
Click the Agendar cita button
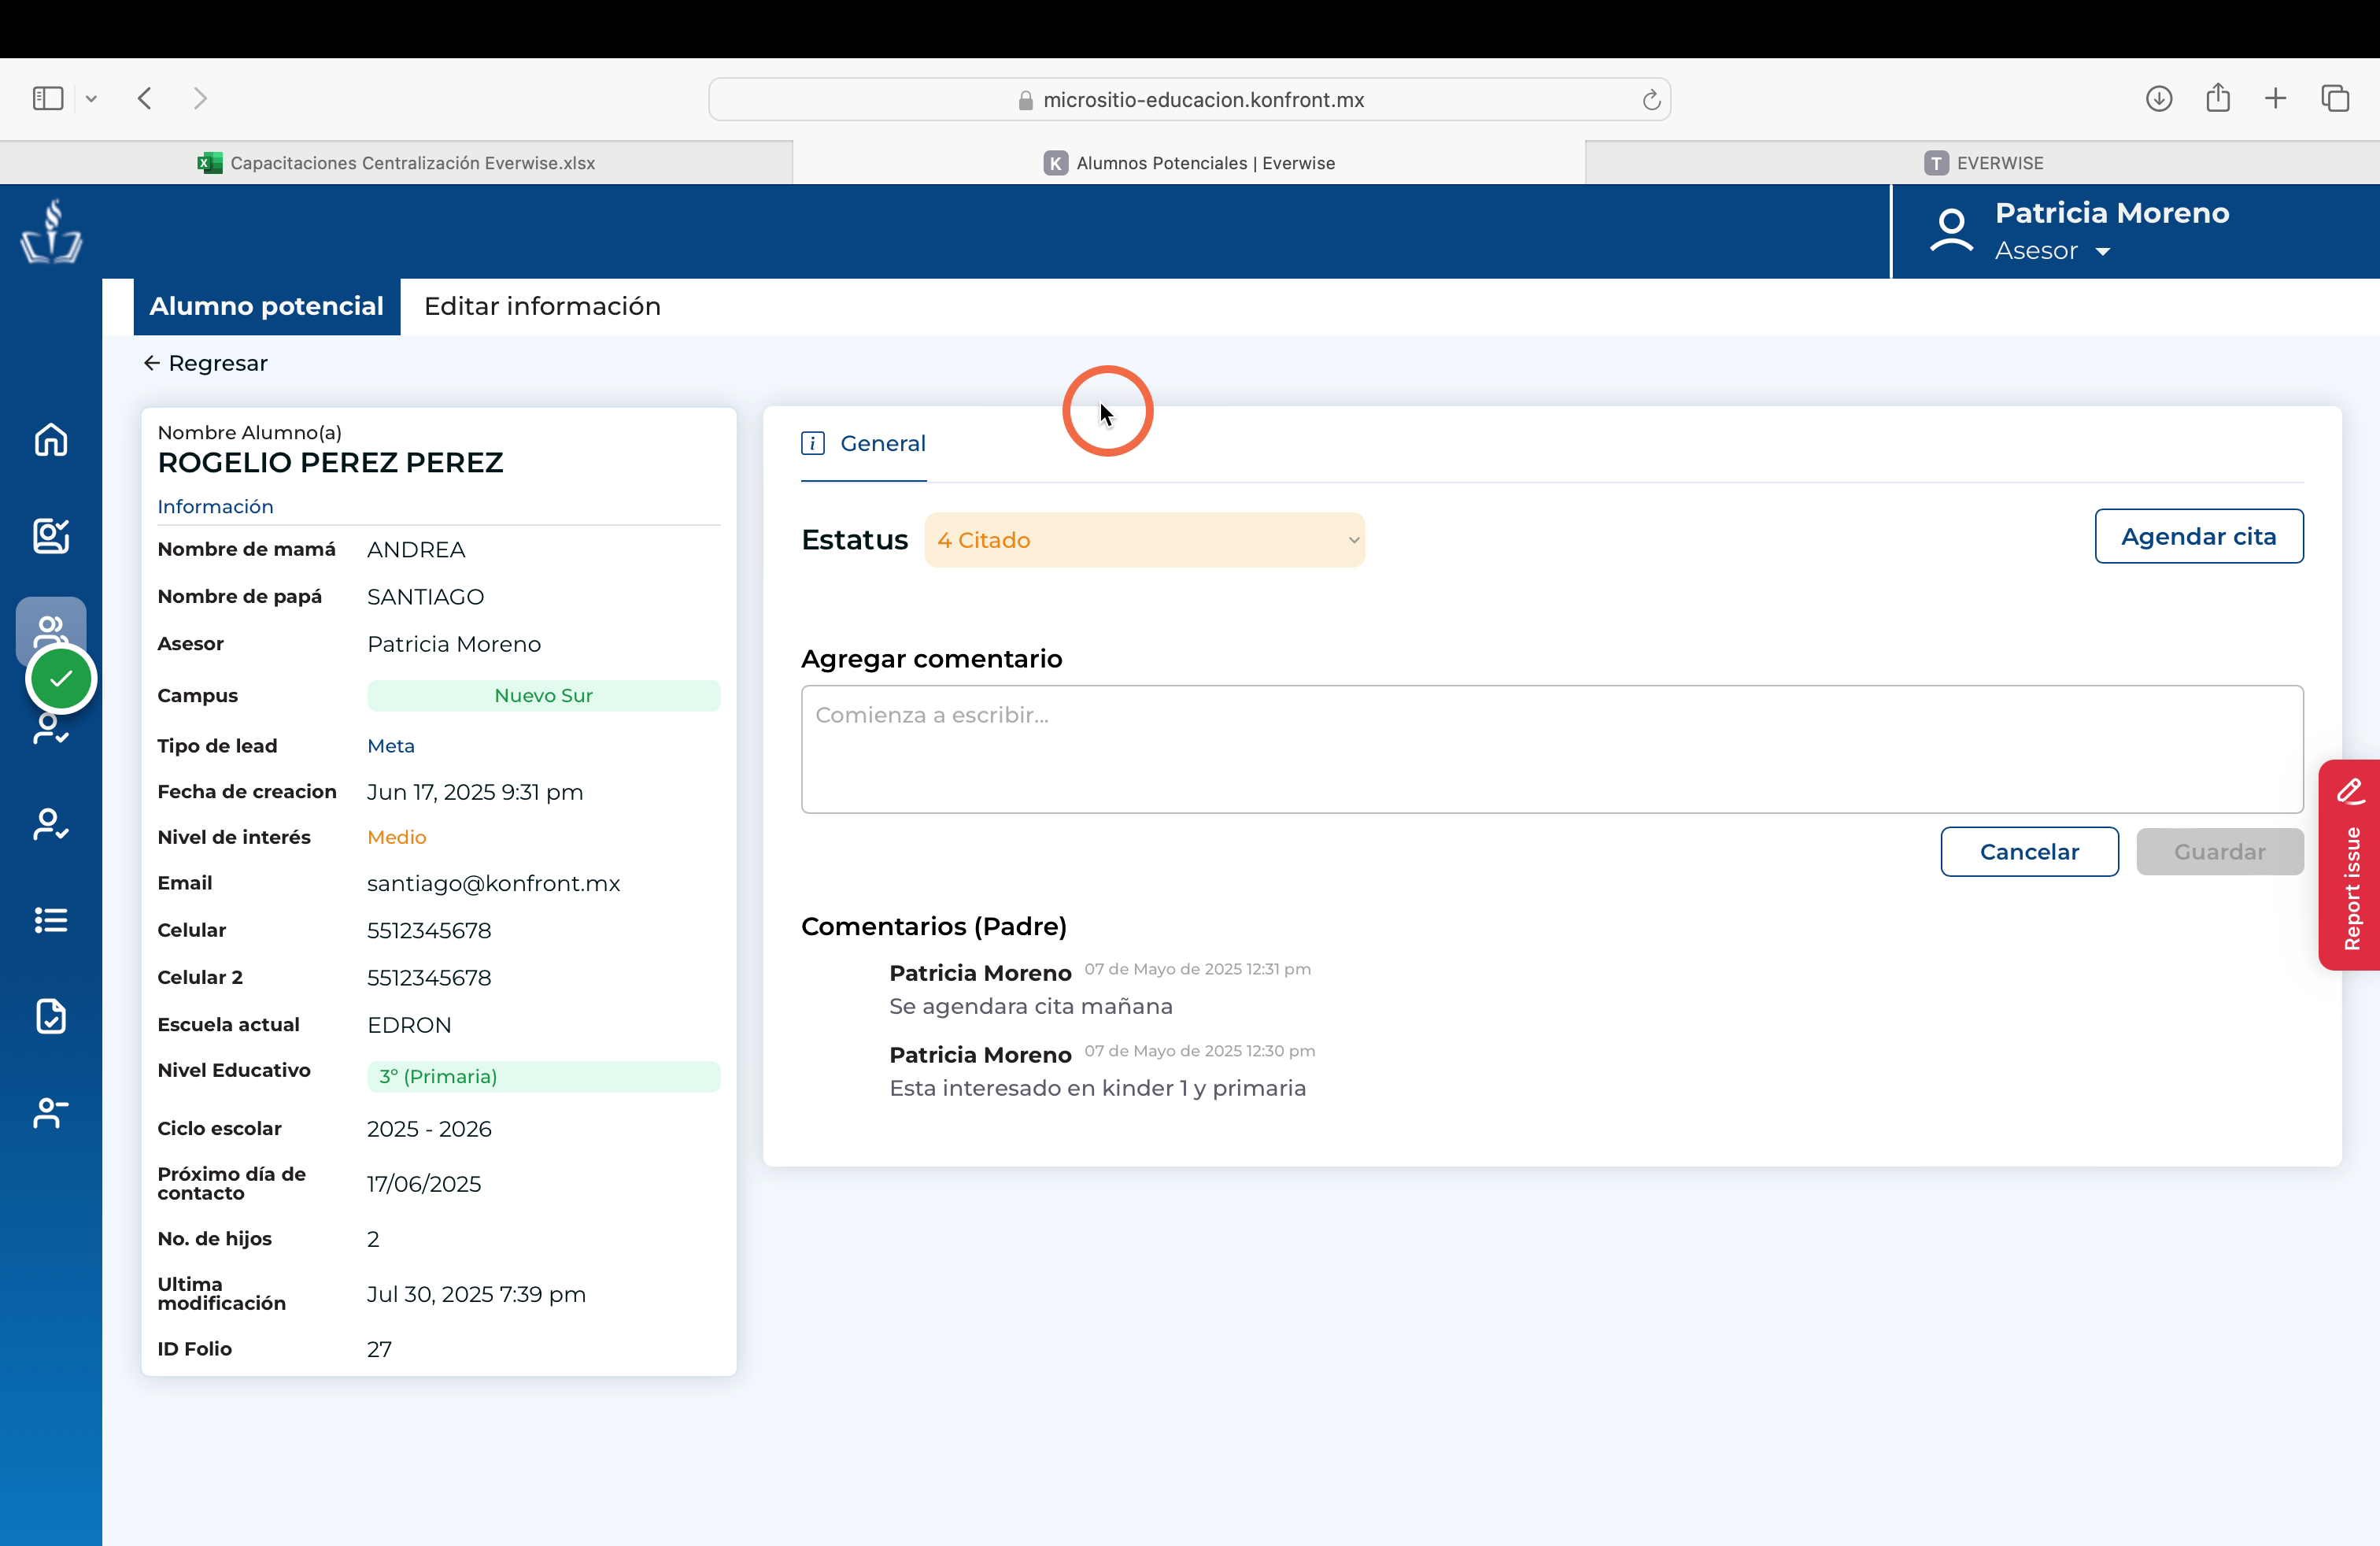pyautogui.click(x=2198, y=536)
